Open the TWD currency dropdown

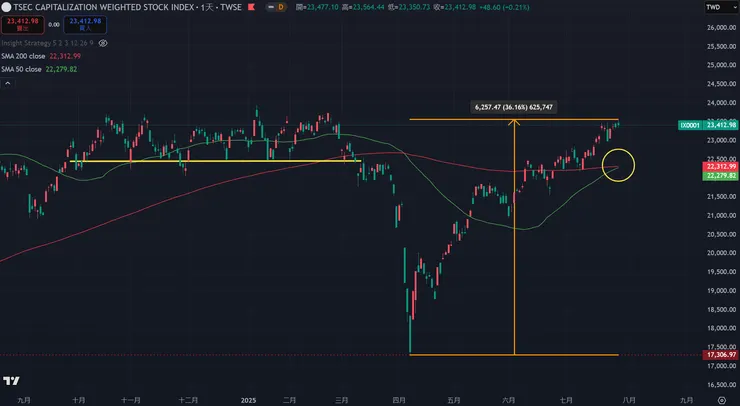point(721,7)
